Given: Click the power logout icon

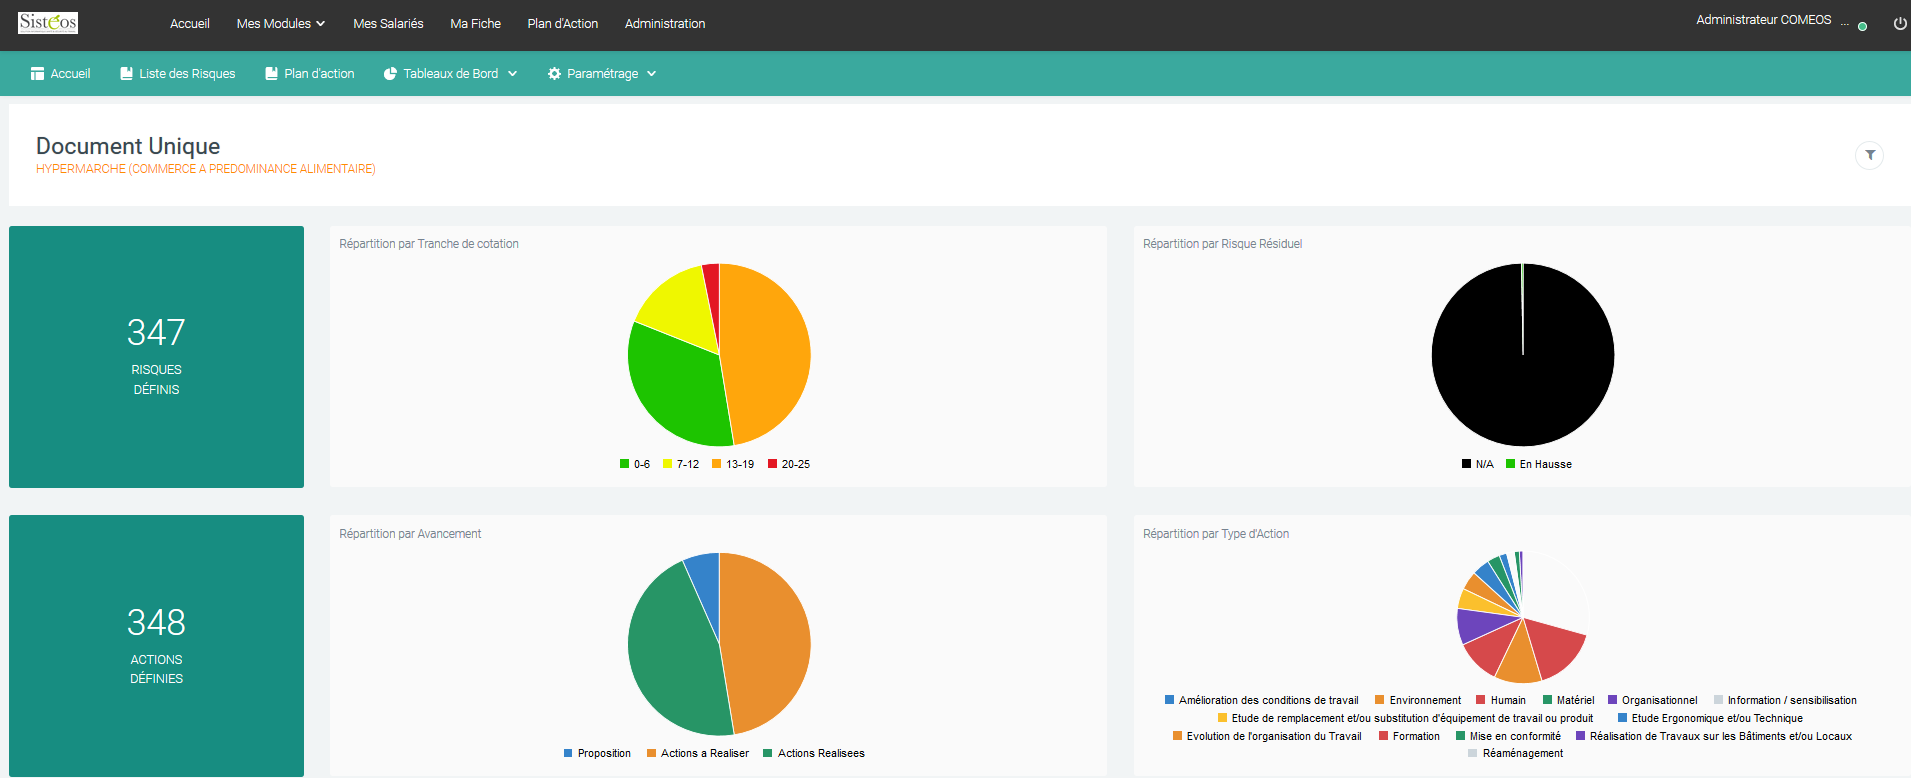Looking at the screenshot, I should (x=1900, y=24).
